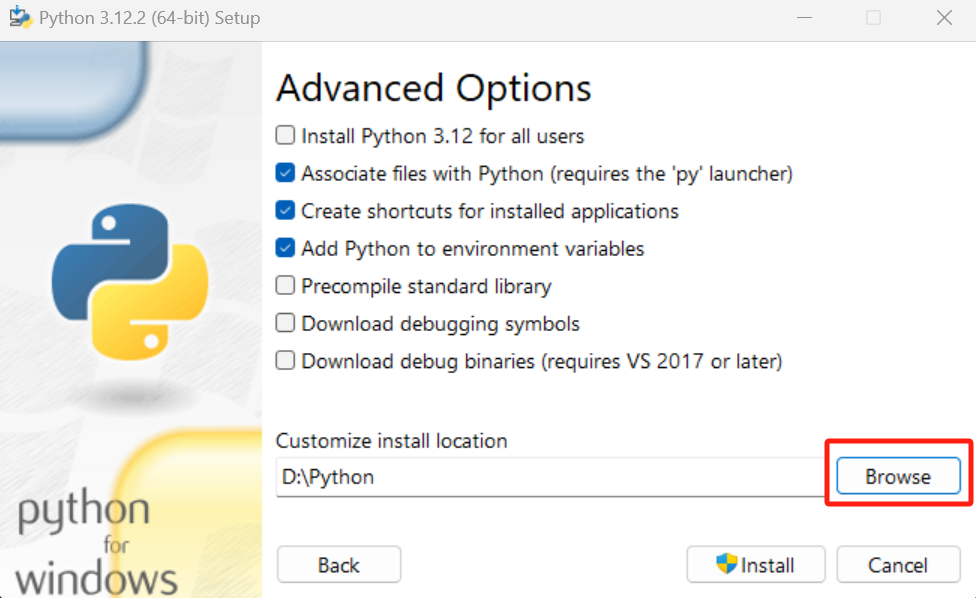Tick the Precompile standard library checkbox

click(x=286, y=286)
